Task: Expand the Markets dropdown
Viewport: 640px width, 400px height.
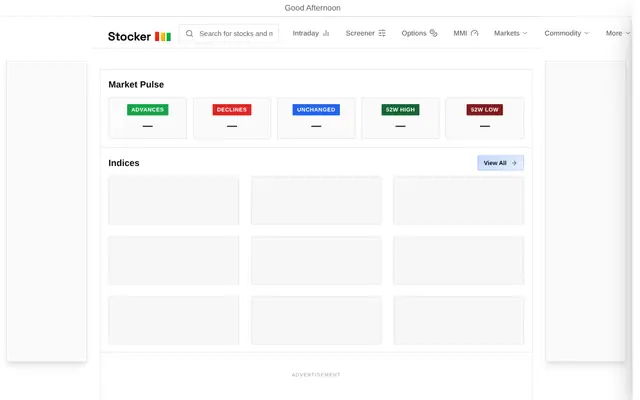Action: (x=511, y=33)
